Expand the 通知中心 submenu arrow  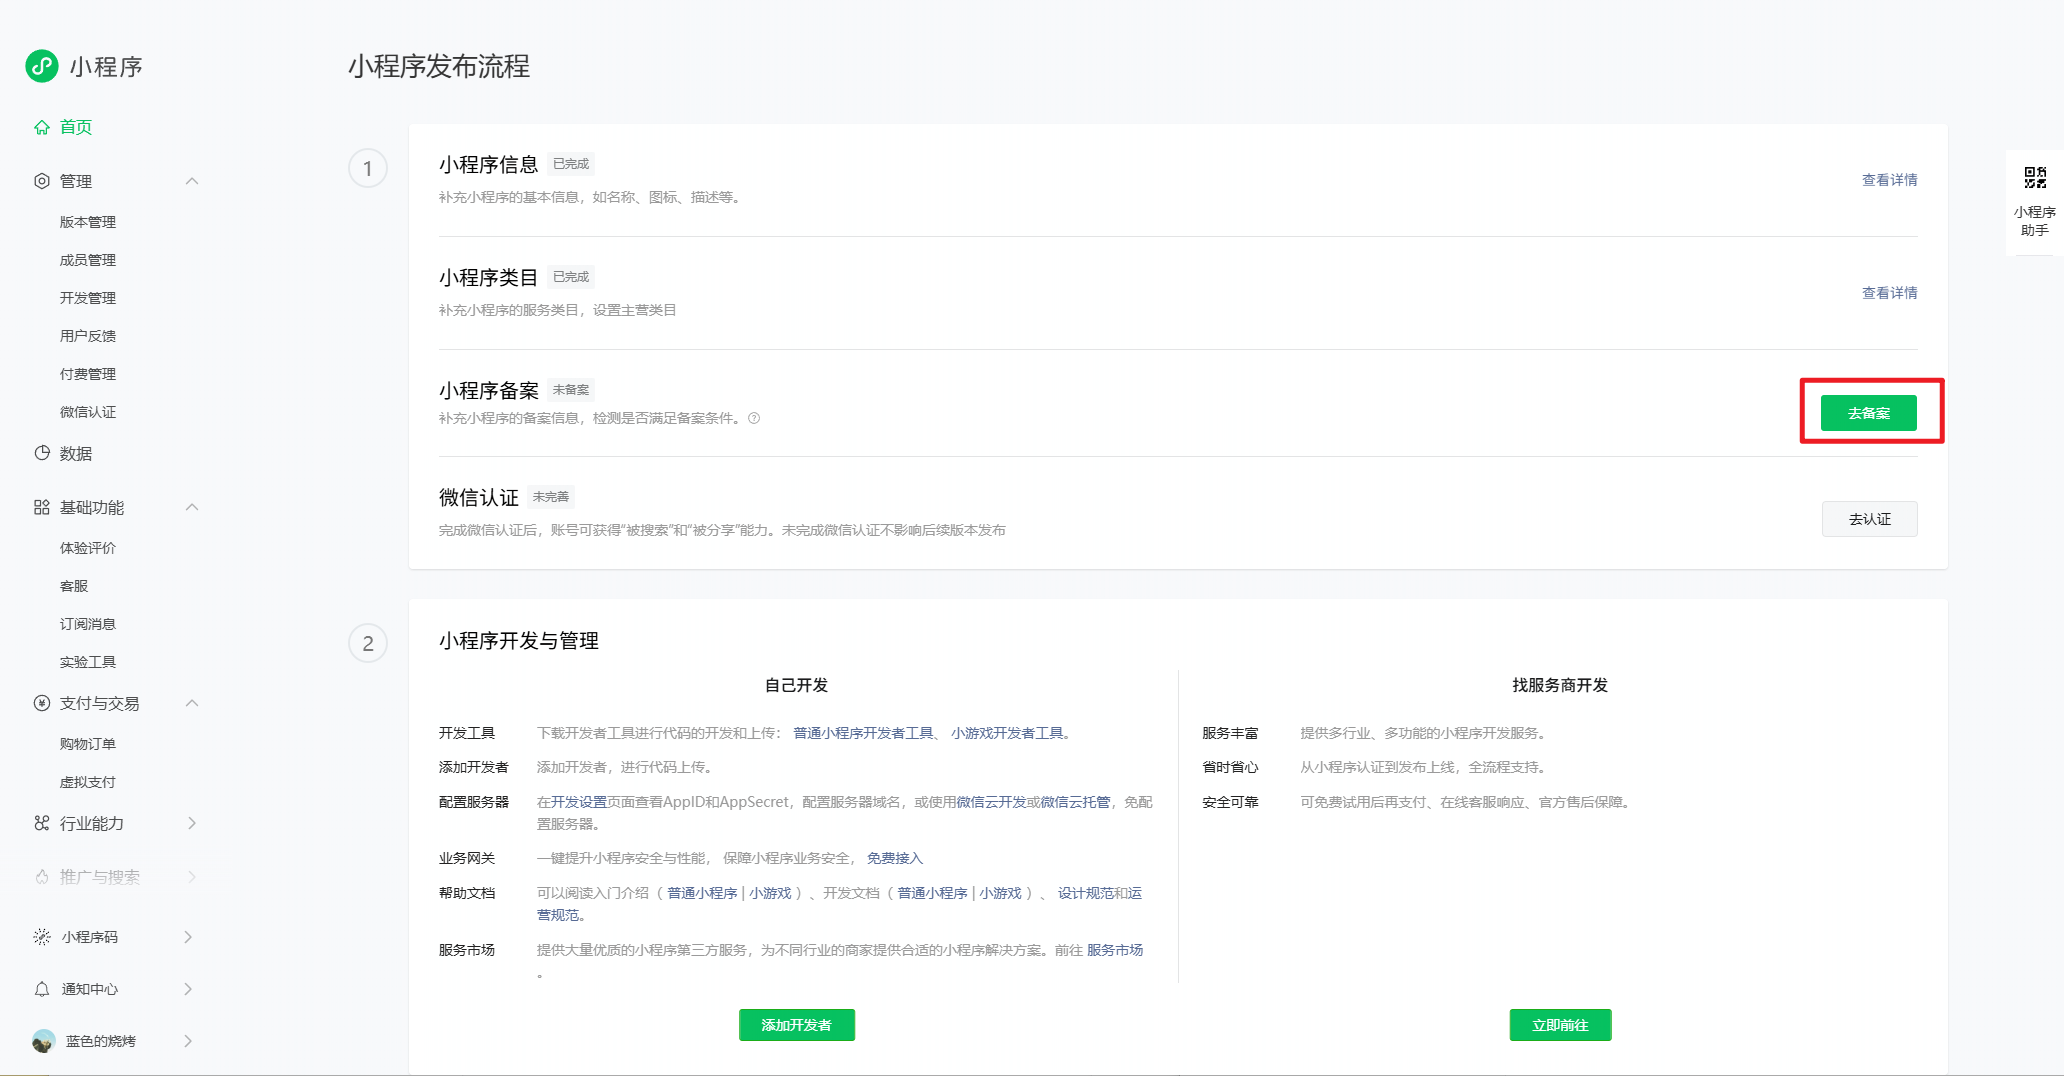click(x=189, y=989)
